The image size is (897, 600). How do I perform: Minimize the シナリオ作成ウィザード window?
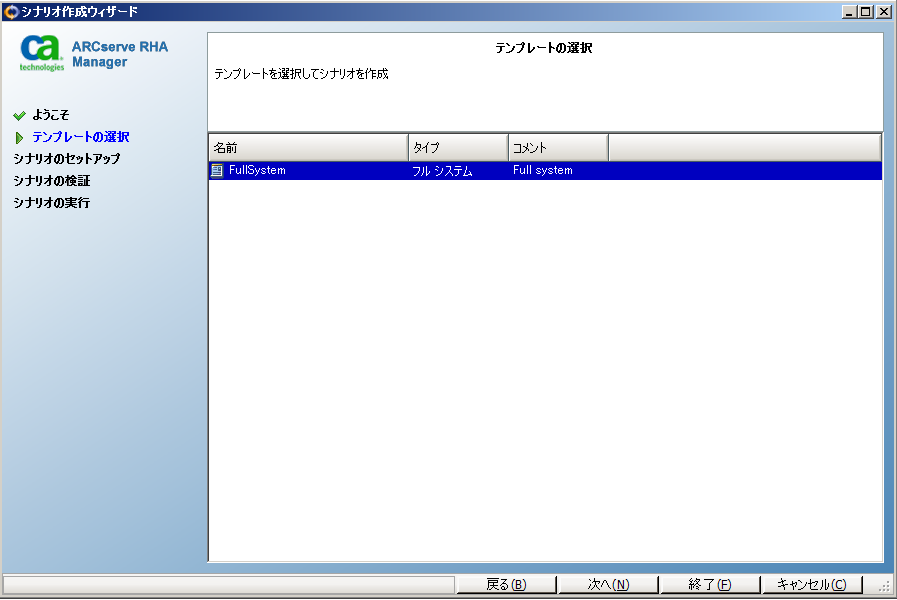point(850,11)
